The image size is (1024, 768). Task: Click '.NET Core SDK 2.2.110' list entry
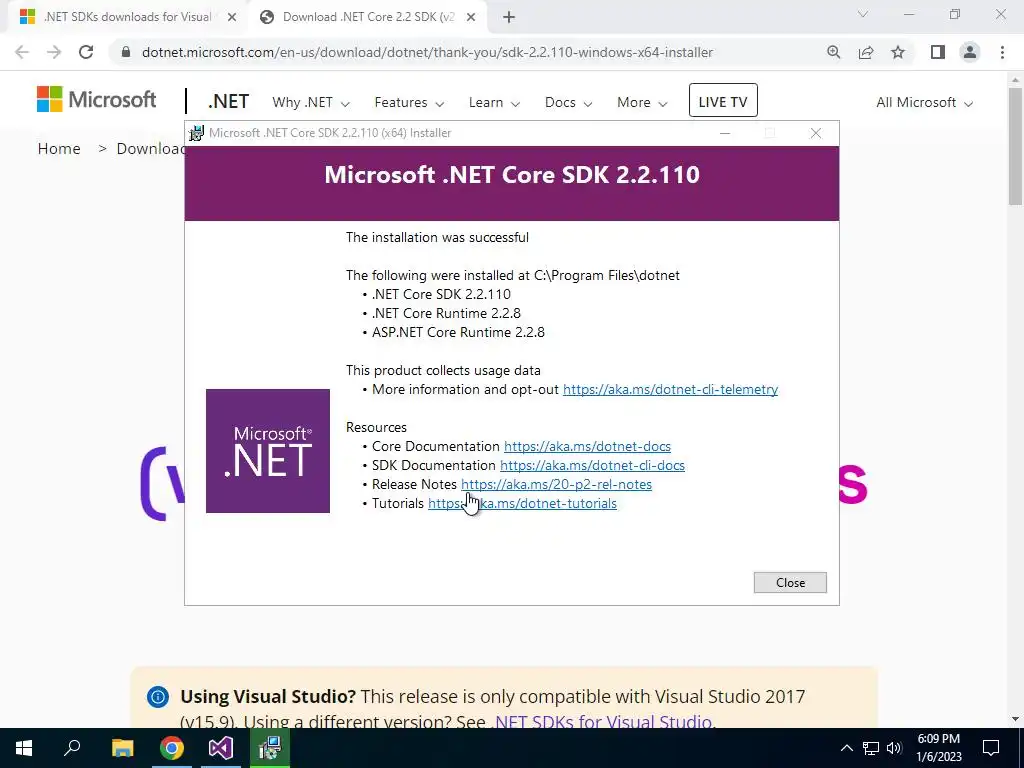coord(441,294)
